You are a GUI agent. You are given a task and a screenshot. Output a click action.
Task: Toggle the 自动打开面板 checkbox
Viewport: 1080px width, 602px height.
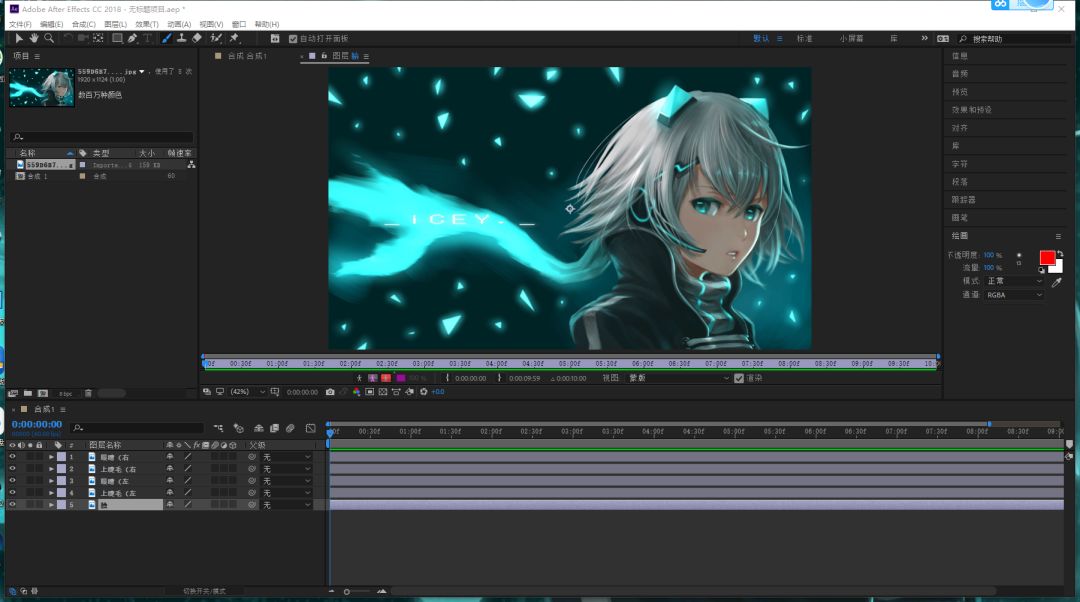pos(293,39)
